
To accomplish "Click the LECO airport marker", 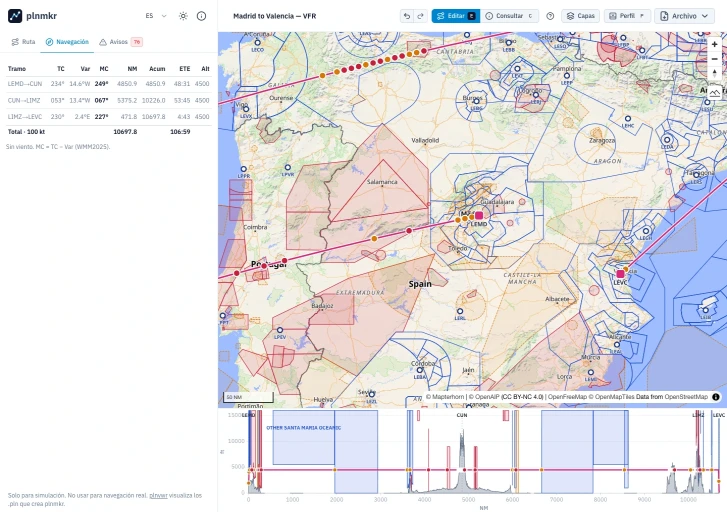I will pyautogui.click(x=257, y=43).
